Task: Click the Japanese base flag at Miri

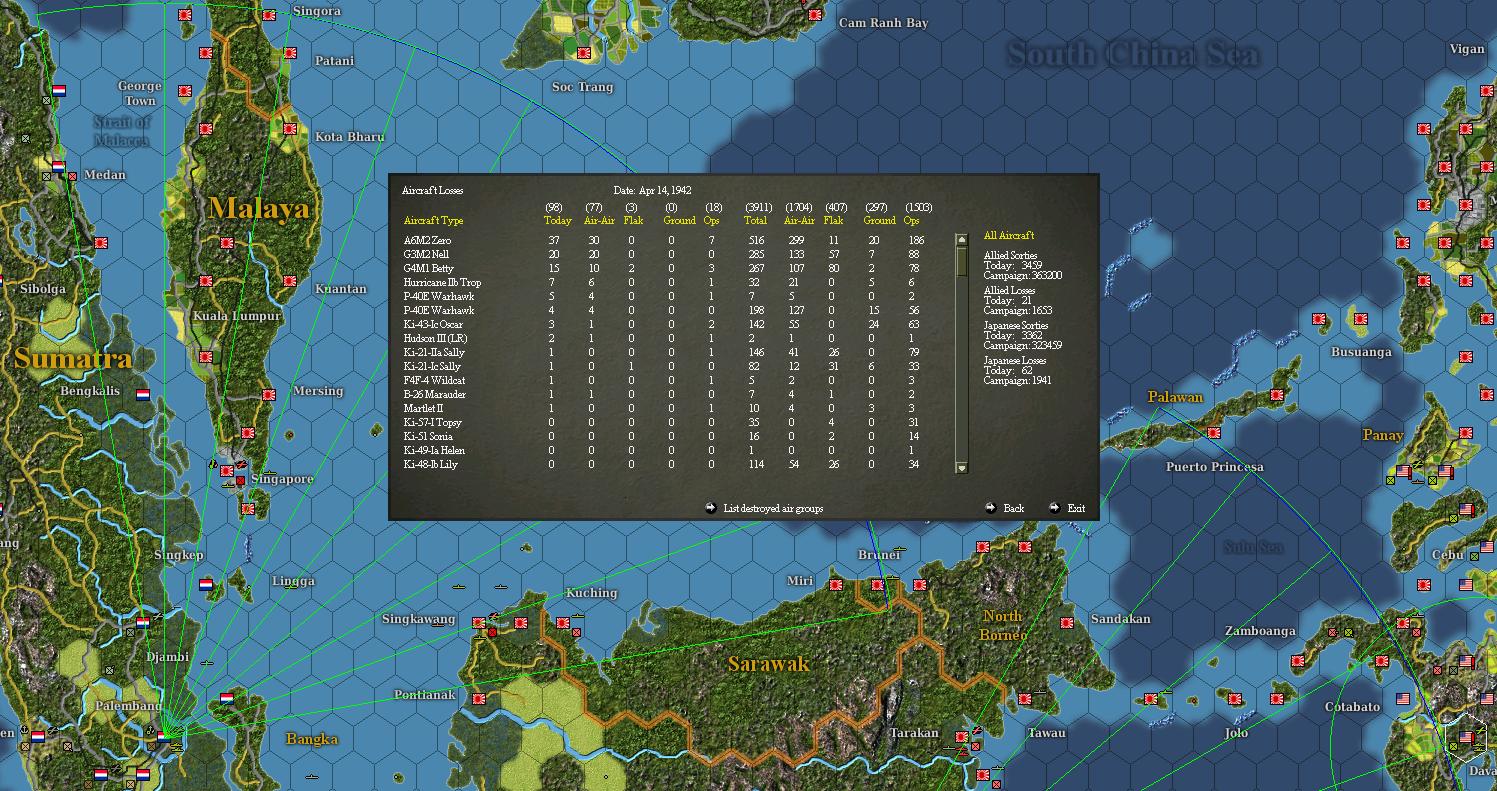Action: [x=836, y=585]
